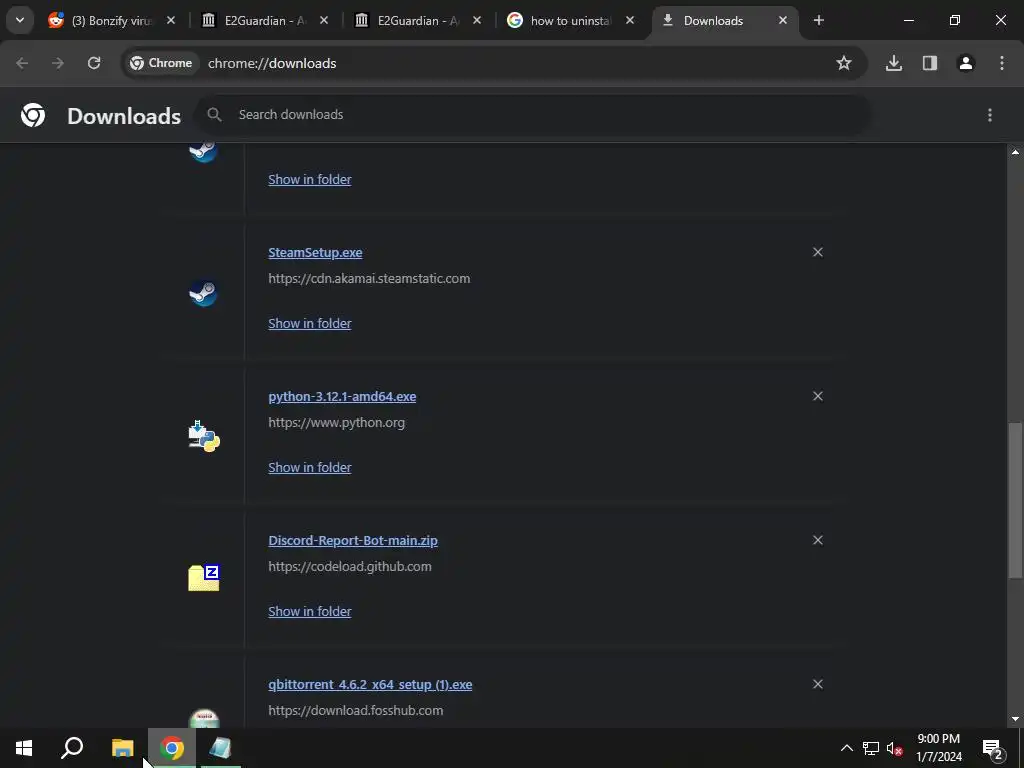Show SteamSetup.exe in folder

point(310,323)
